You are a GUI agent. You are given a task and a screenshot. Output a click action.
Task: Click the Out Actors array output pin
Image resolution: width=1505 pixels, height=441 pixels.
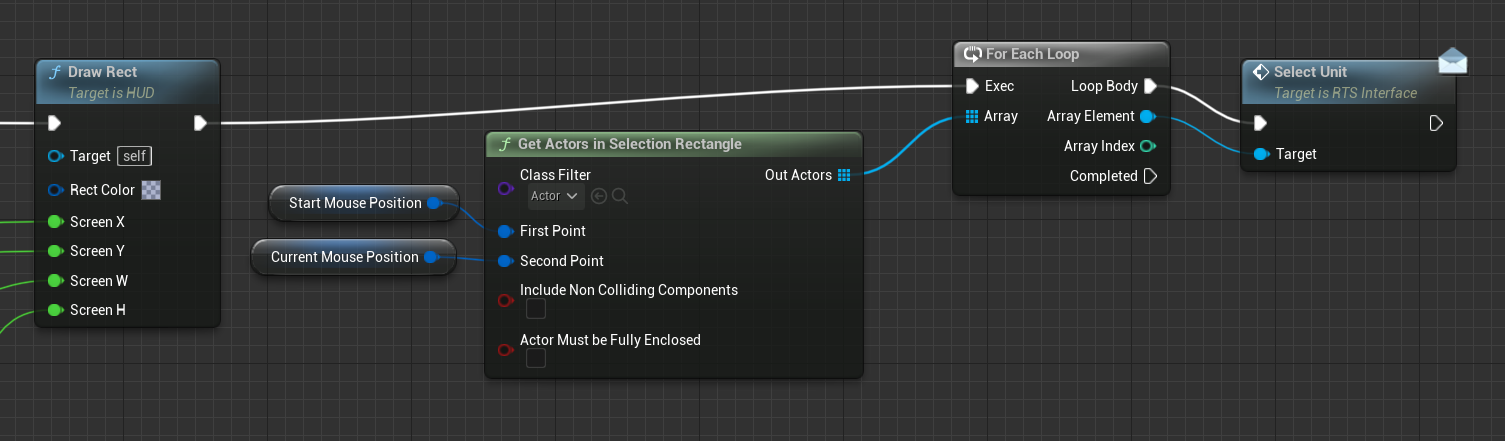(x=844, y=175)
